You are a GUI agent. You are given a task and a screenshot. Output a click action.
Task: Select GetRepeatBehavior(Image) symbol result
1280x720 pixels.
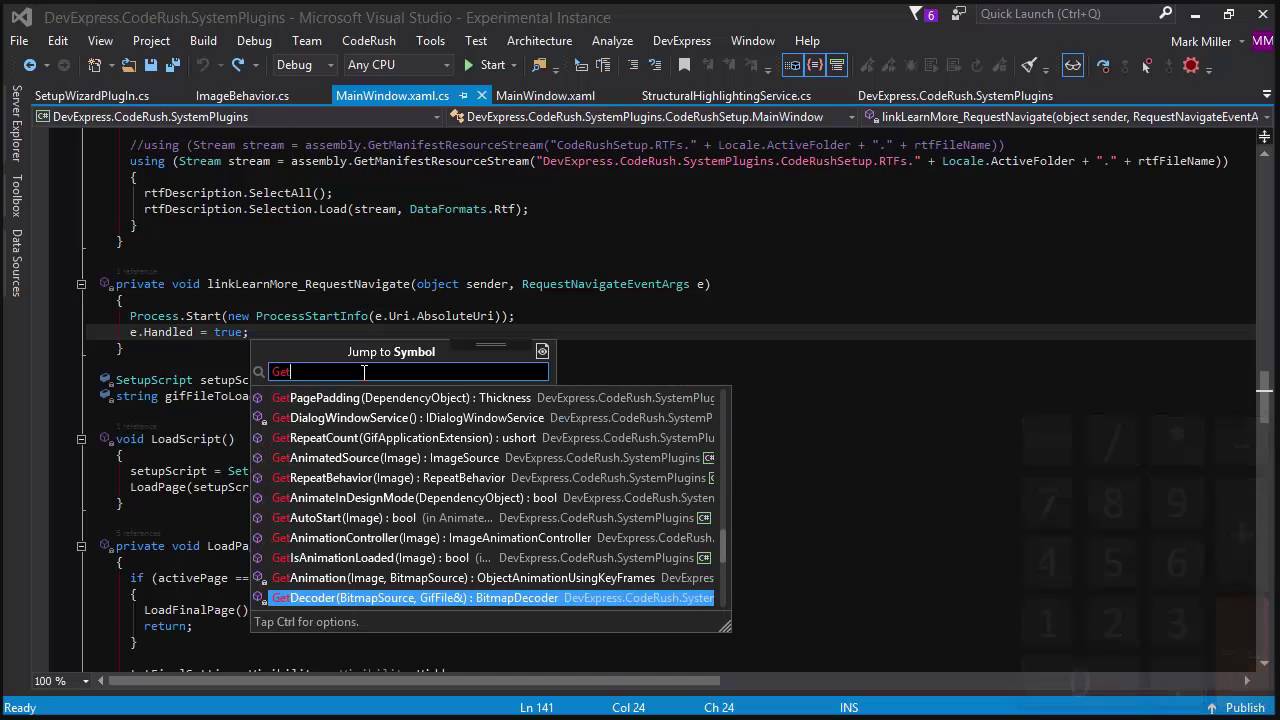484,478
